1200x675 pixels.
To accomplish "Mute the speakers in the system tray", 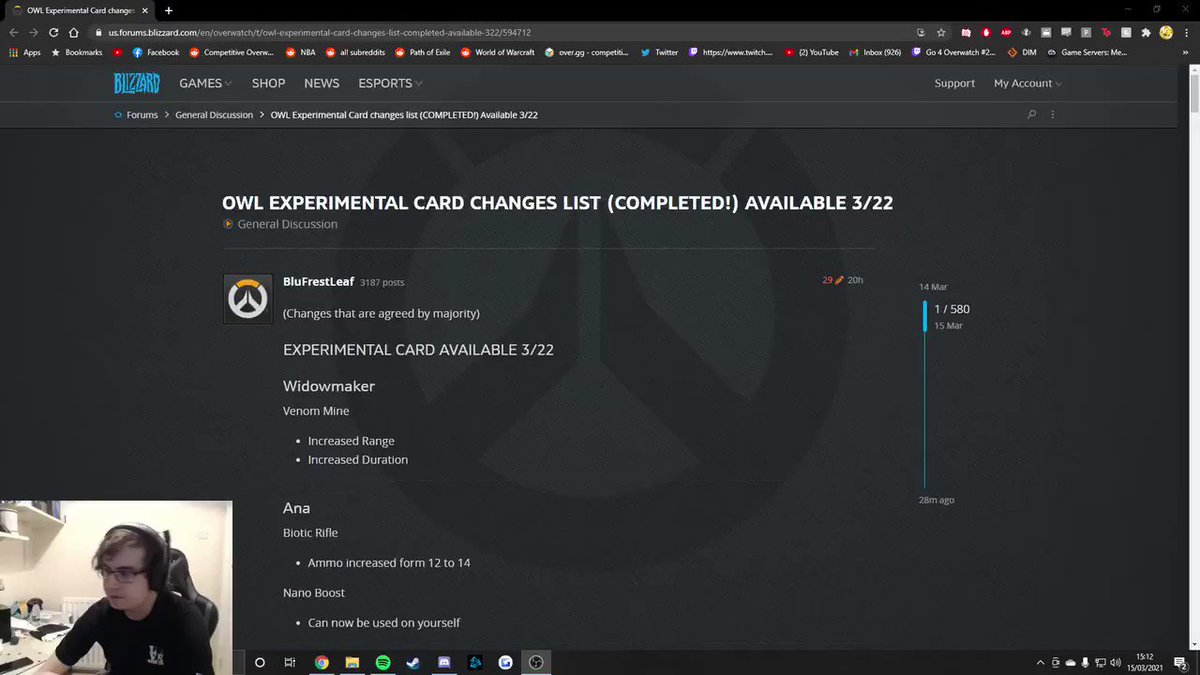I will 1115,662.
